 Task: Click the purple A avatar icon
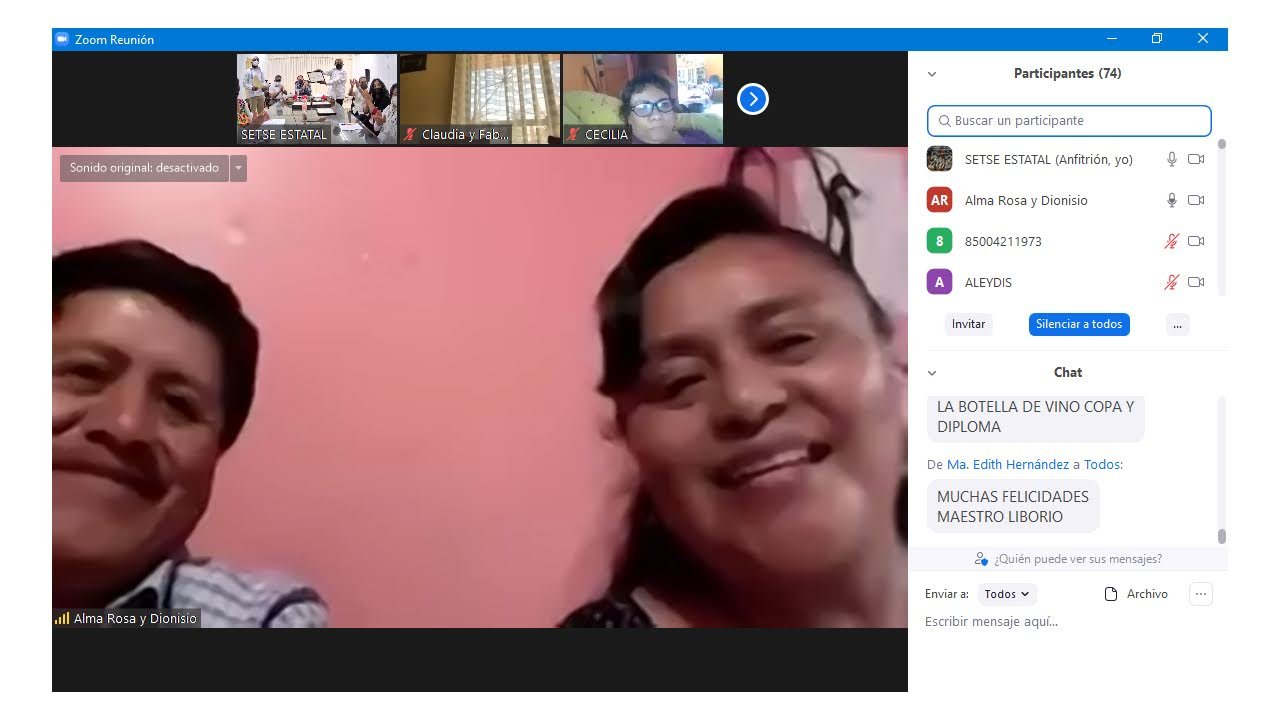click(x=939, y=282)
